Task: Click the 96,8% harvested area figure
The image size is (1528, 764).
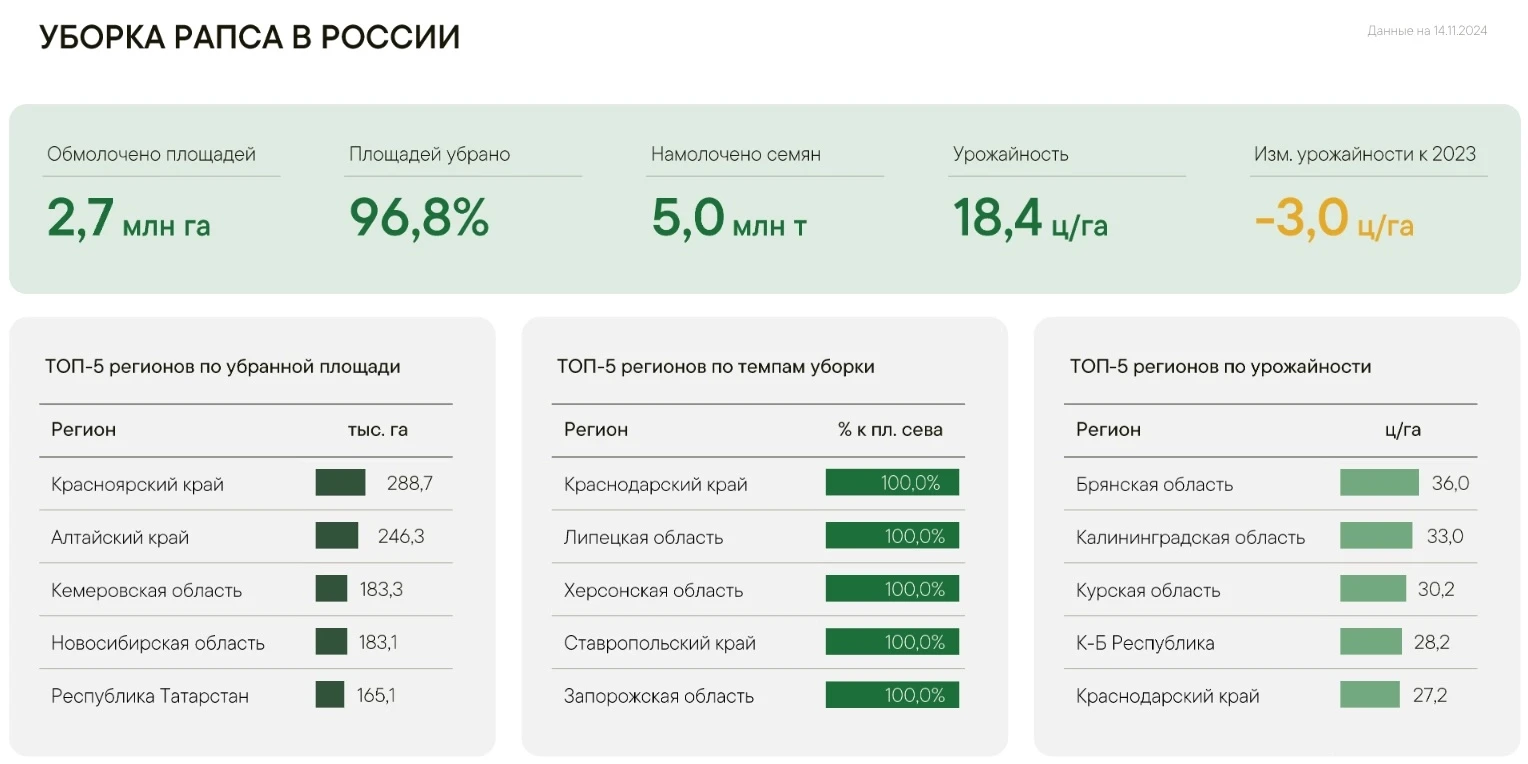Action: [x=419, y=218]
